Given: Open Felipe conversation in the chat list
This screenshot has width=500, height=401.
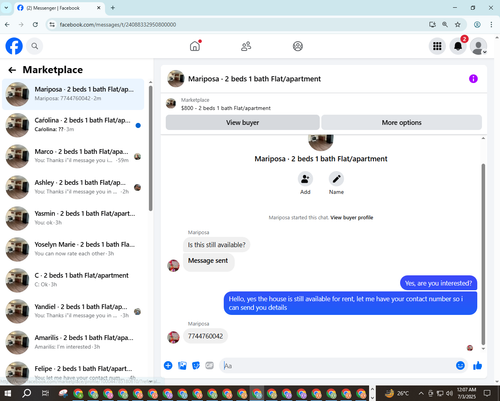Looking at the screenshot, I should pos(73,372).
